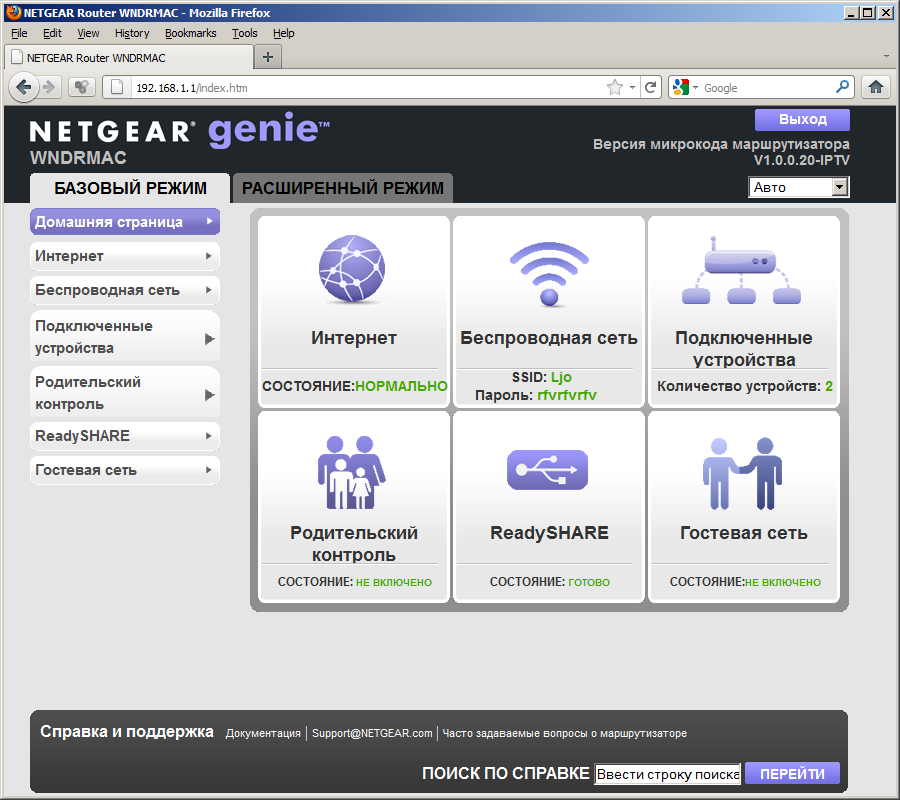Click parental control НЕ ВКЛЮЧЕНО status

pyautogui.click(x=394, y=582)
